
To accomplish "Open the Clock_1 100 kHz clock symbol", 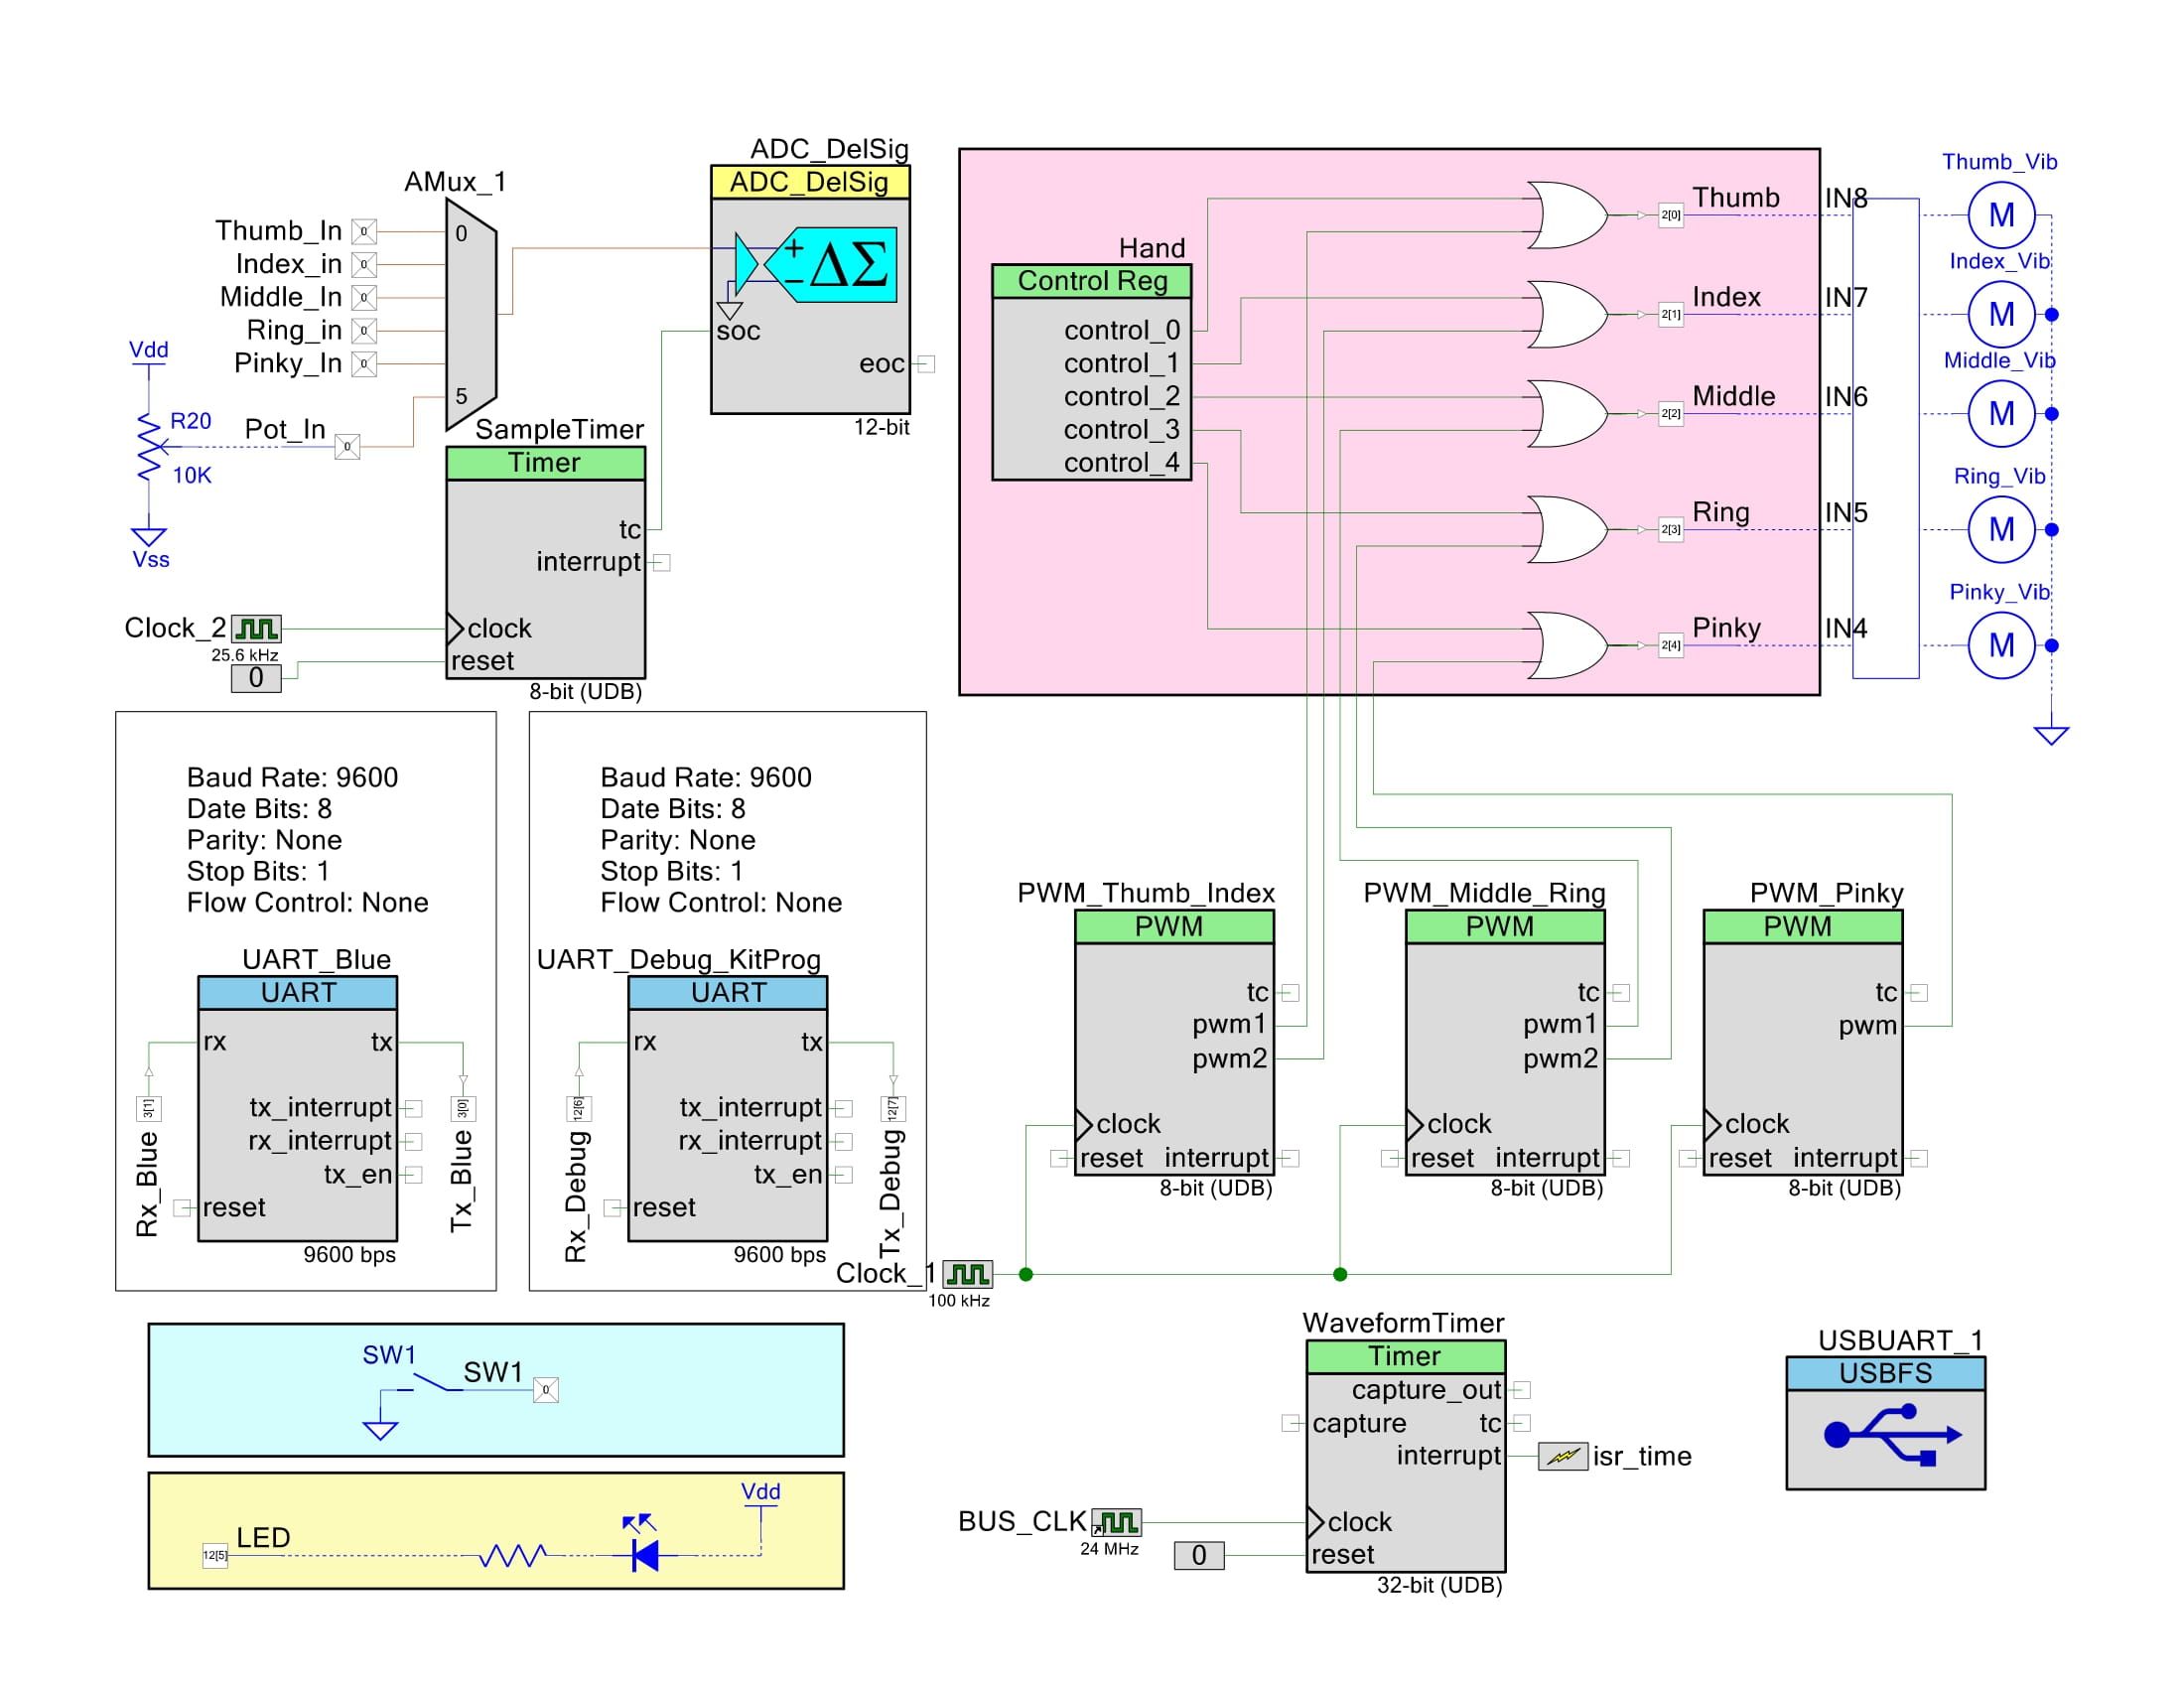I will tap(968, 1274).
